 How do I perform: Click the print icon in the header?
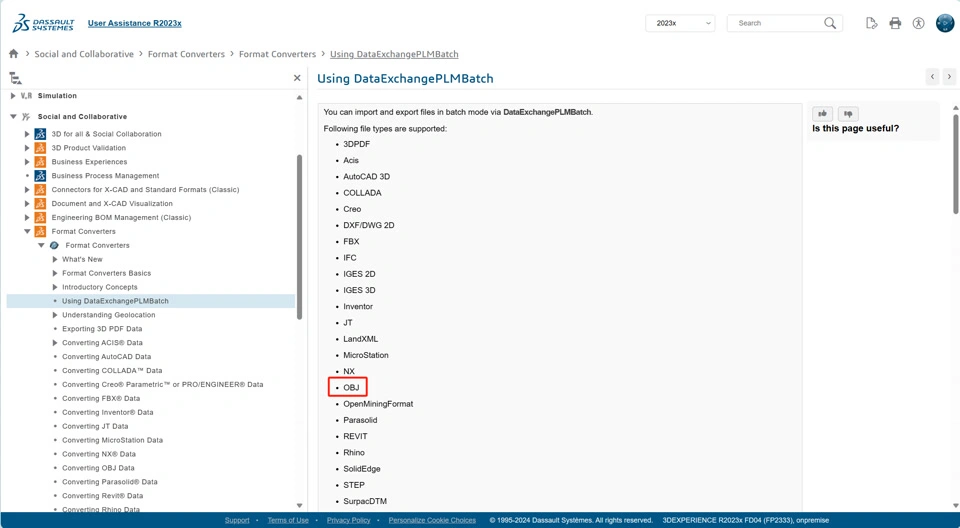(895, 23)
